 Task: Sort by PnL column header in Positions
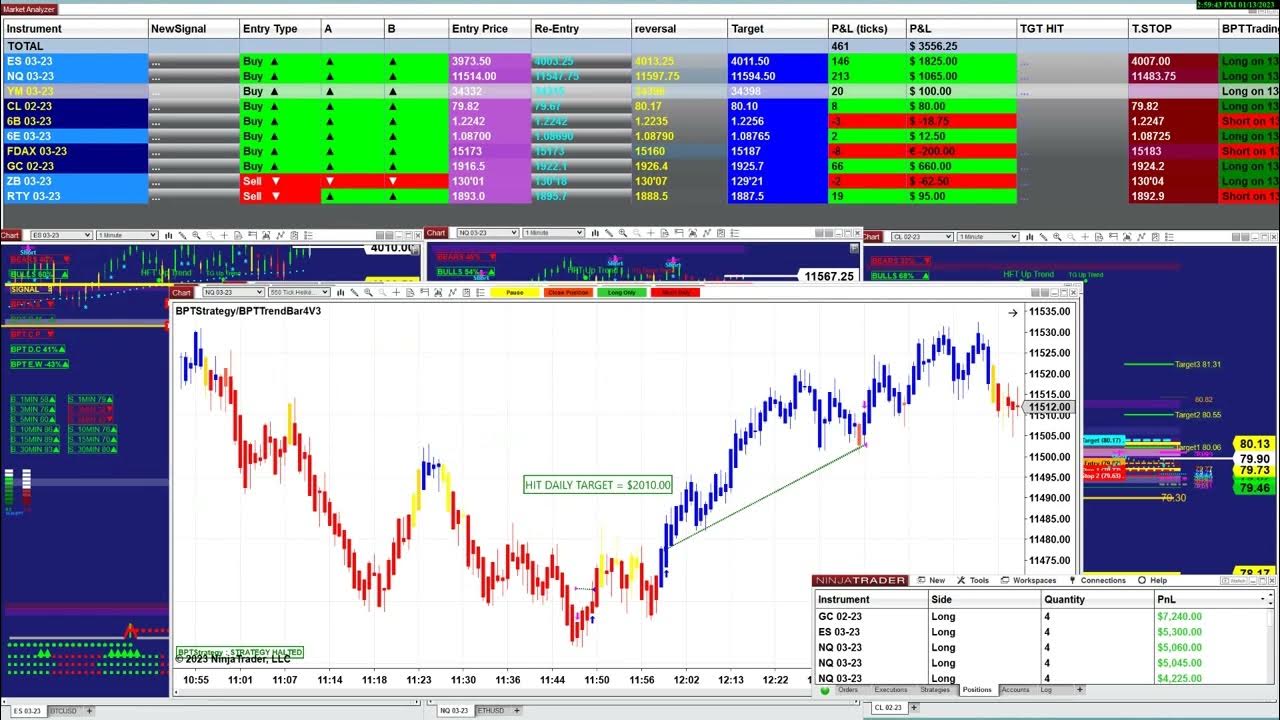point(1210,599)
